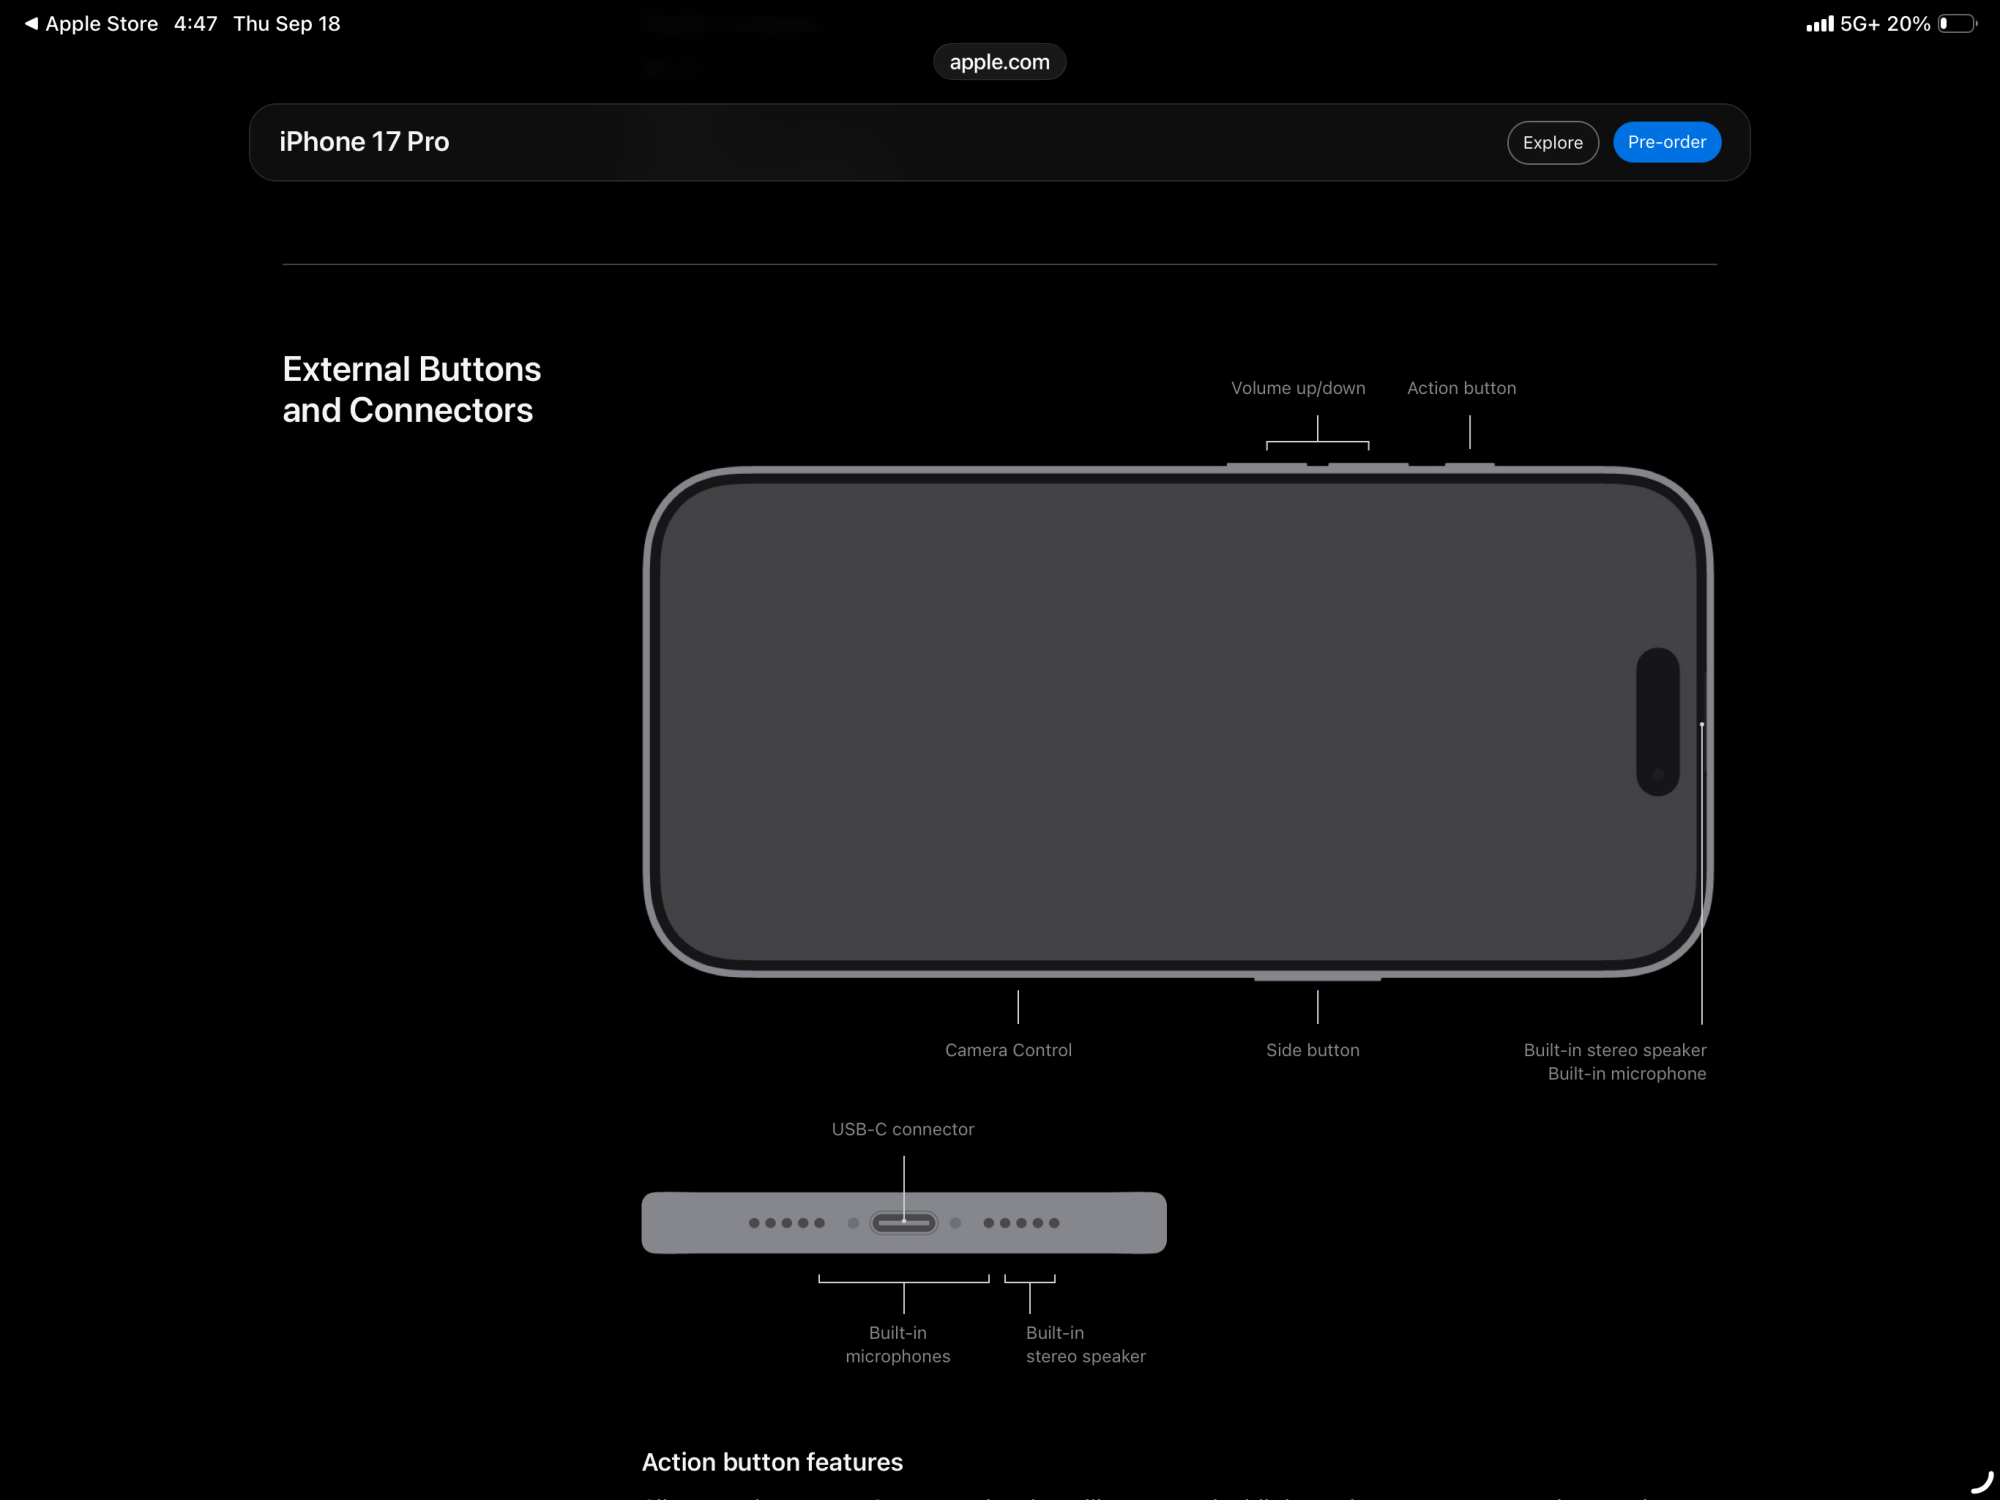Tap the iPhone 17 Pro title

point(364,142)
